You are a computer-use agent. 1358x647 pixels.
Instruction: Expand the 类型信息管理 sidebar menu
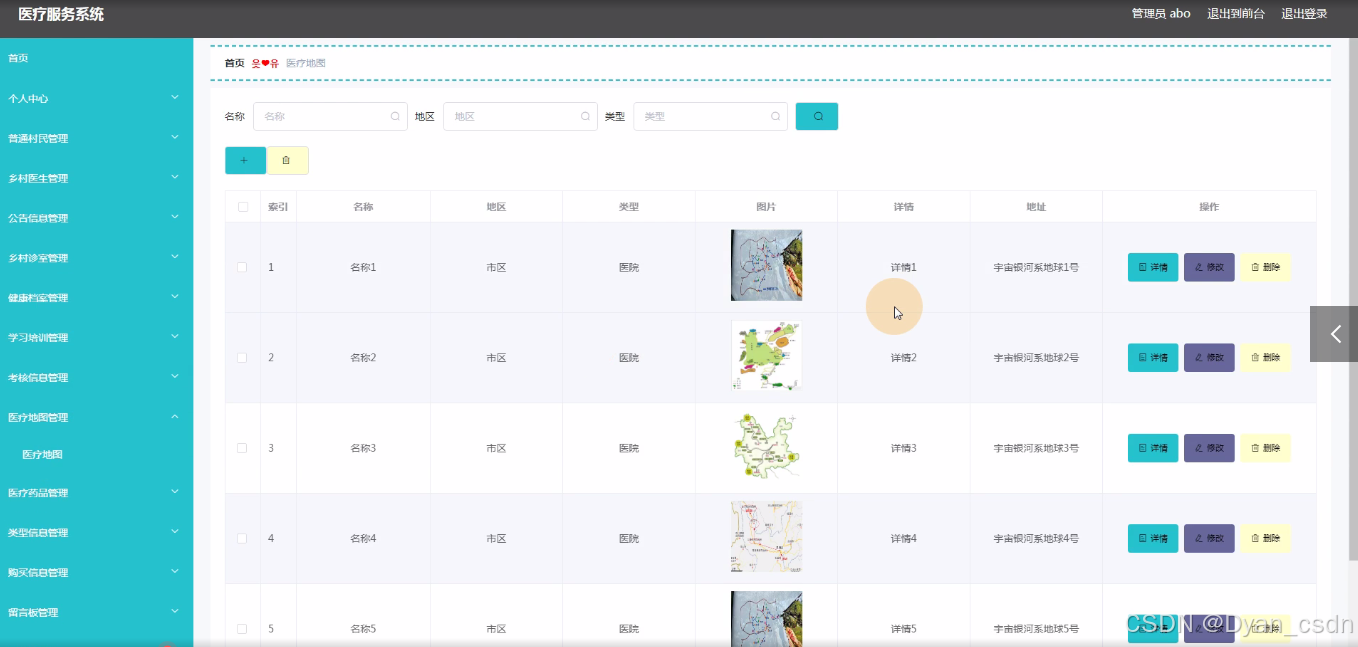pos(96,533)
